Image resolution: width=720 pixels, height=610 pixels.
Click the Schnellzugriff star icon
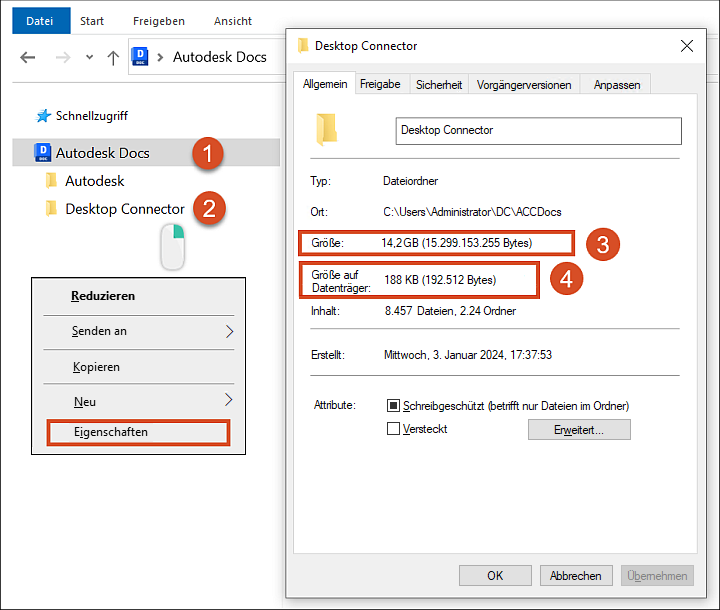point(43,116)
